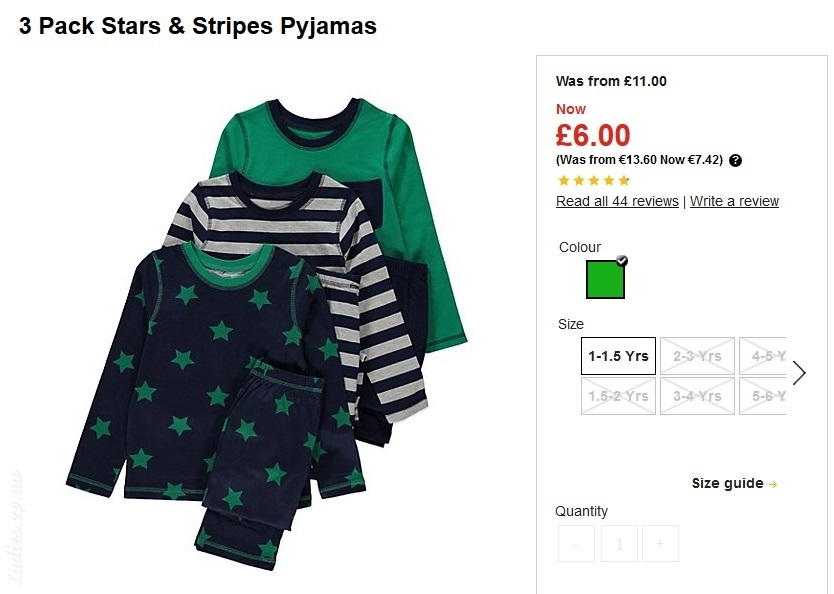Select size 1.5-2 Yrs option
The height and width of the screenshot is (594, 834).
pos(618,396)
